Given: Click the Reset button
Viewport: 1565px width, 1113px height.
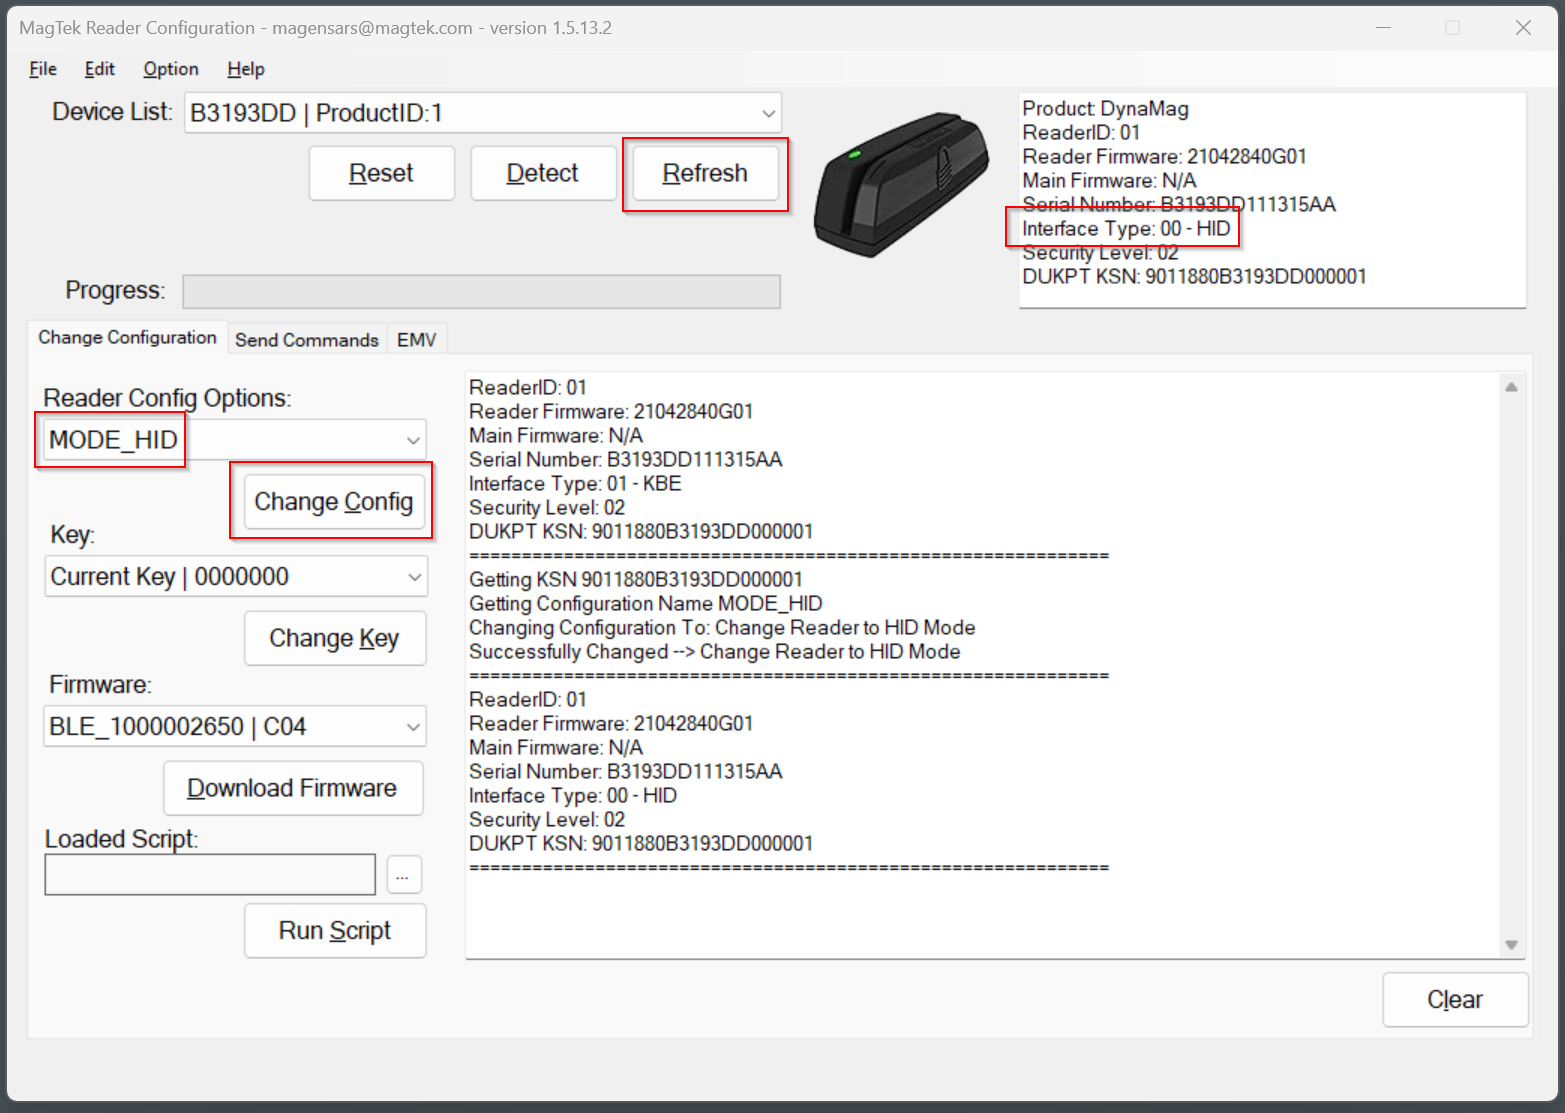Looking at the screenshot, I should pos(381,173).
